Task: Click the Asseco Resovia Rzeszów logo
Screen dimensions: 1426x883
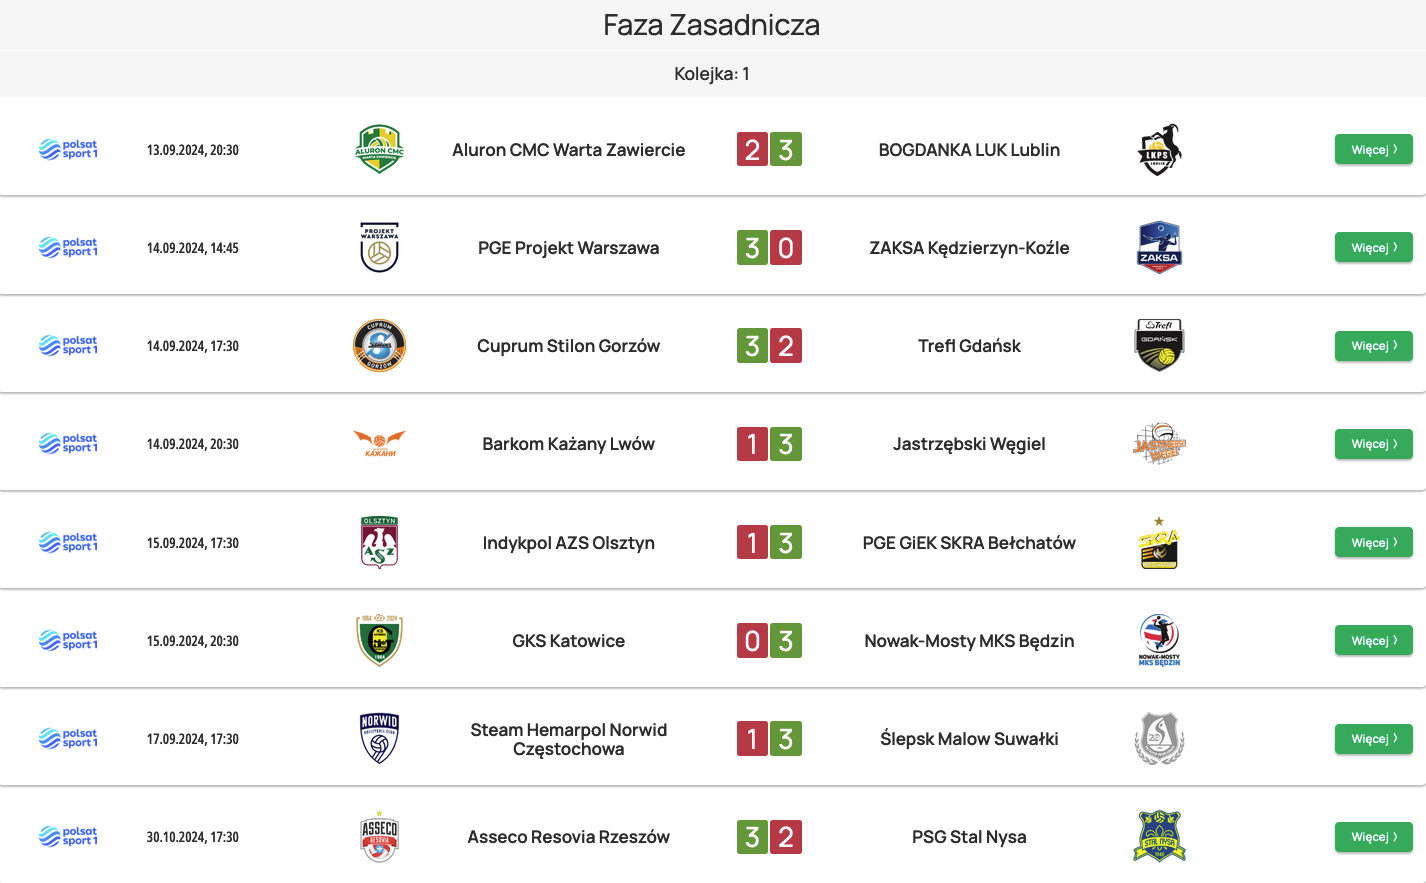Action: 379,837
